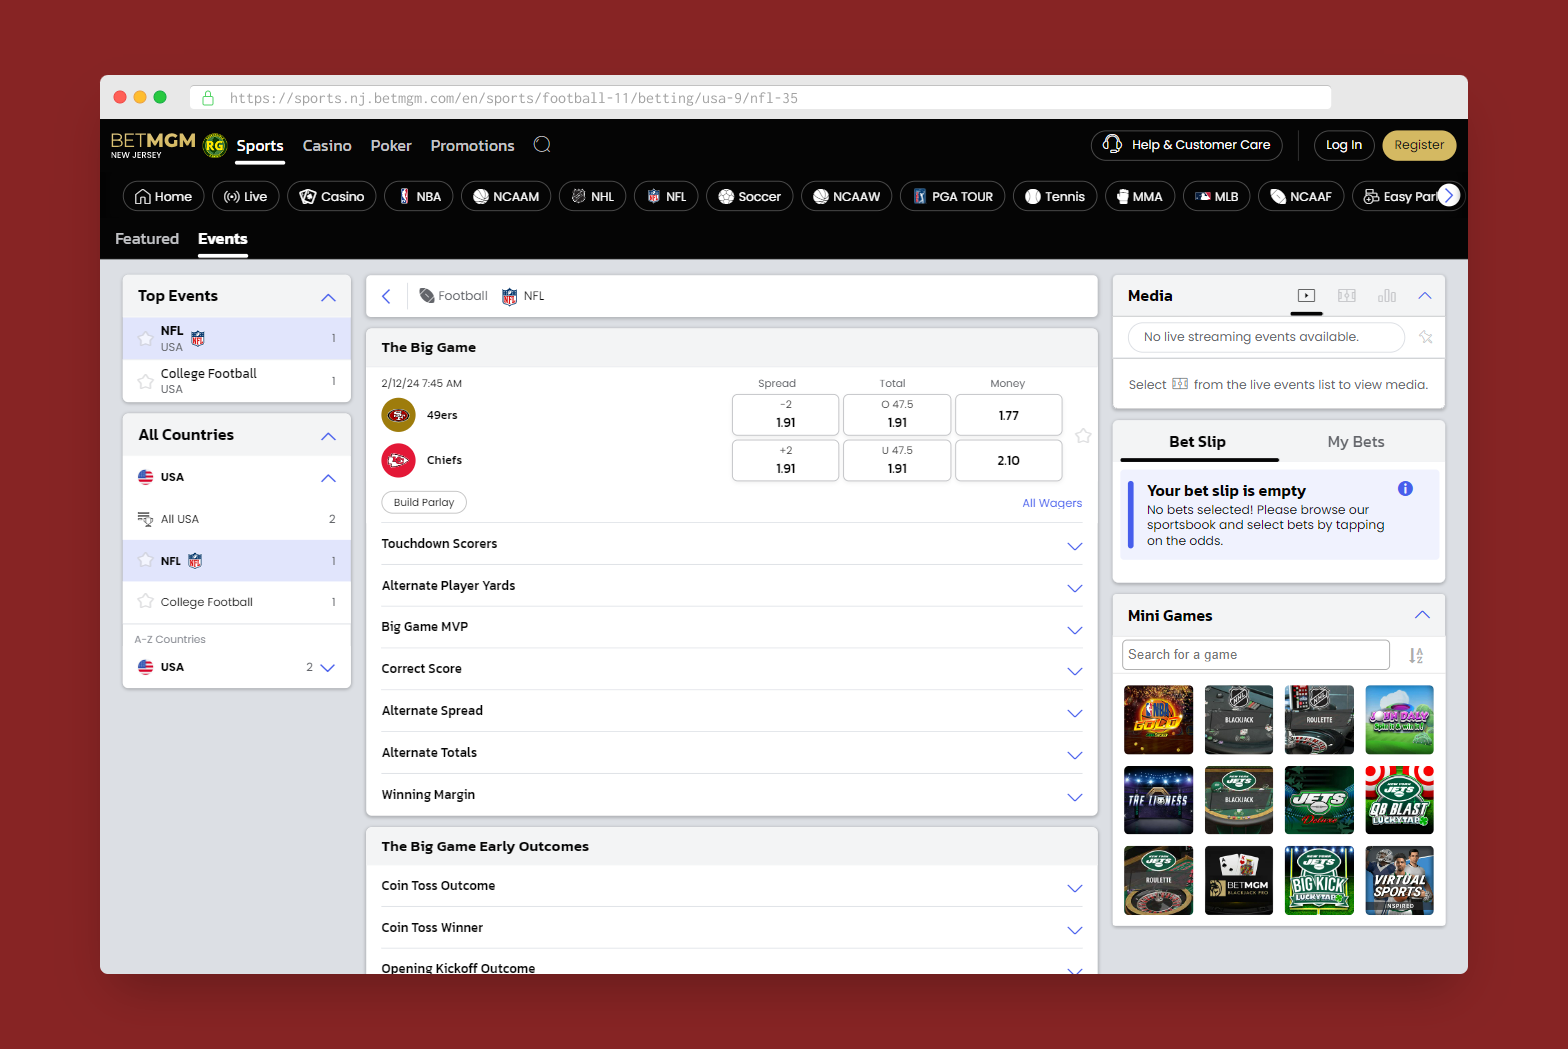Select the Bet Slip tab
This screenshot has width=1568, height=1049.
tap(1197, 442)
